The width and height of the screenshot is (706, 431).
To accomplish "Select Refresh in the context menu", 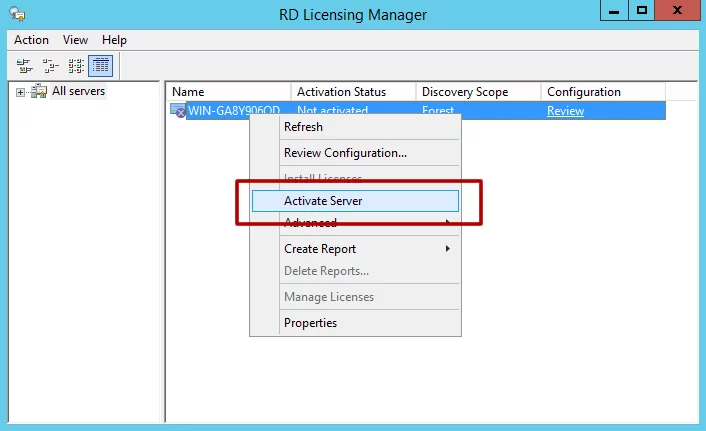I will (303, 127).
